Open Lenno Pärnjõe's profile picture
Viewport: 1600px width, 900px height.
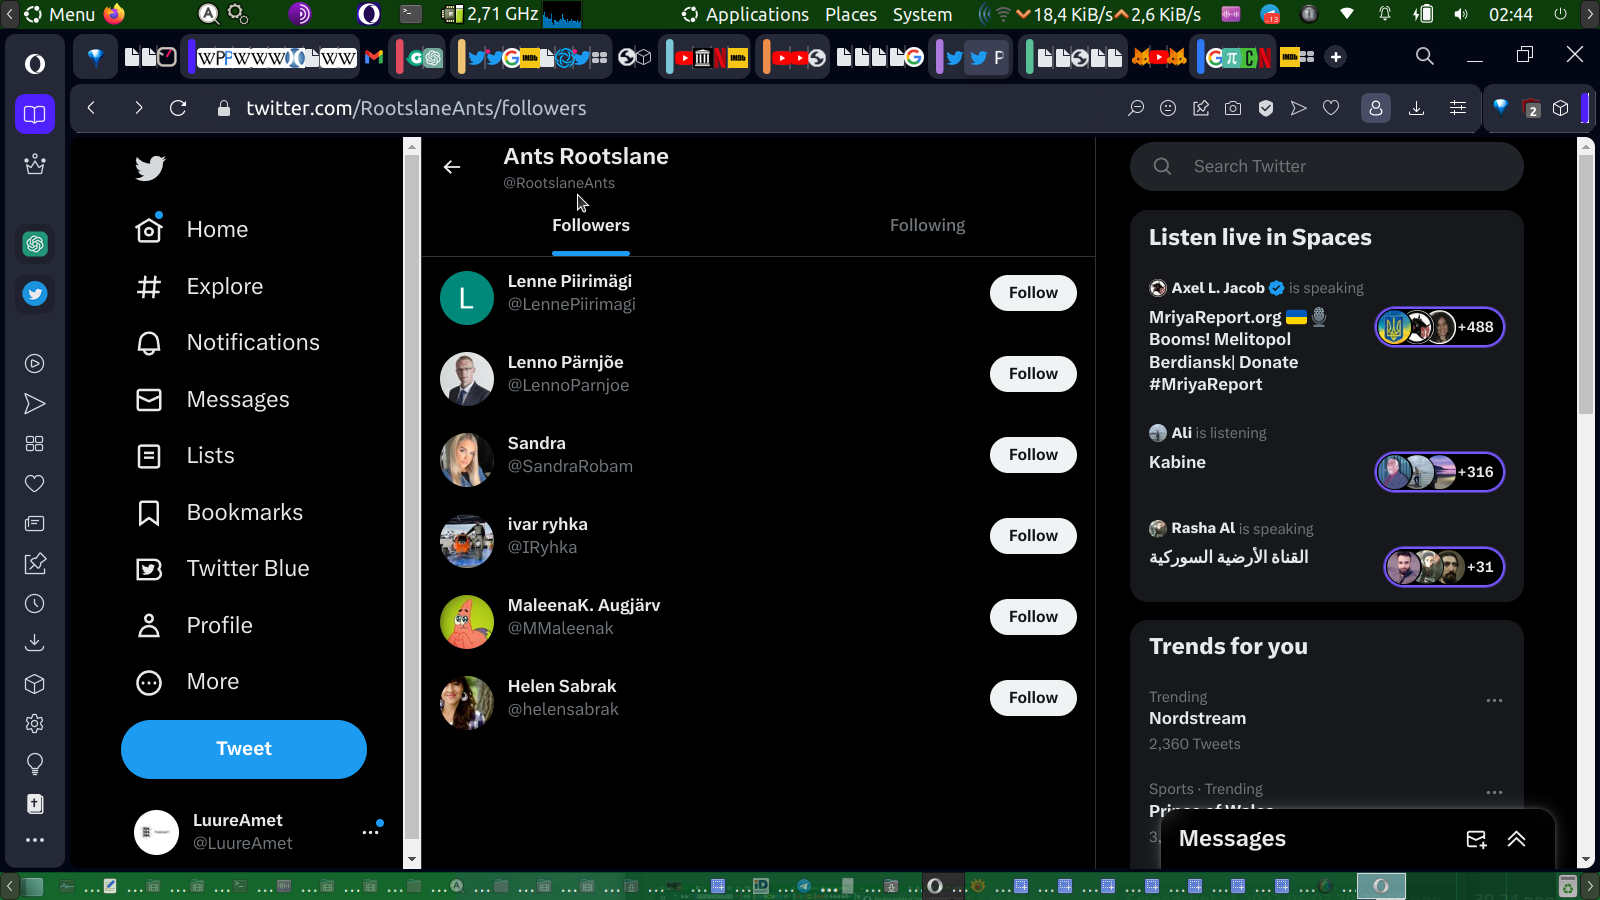(467, 379)
